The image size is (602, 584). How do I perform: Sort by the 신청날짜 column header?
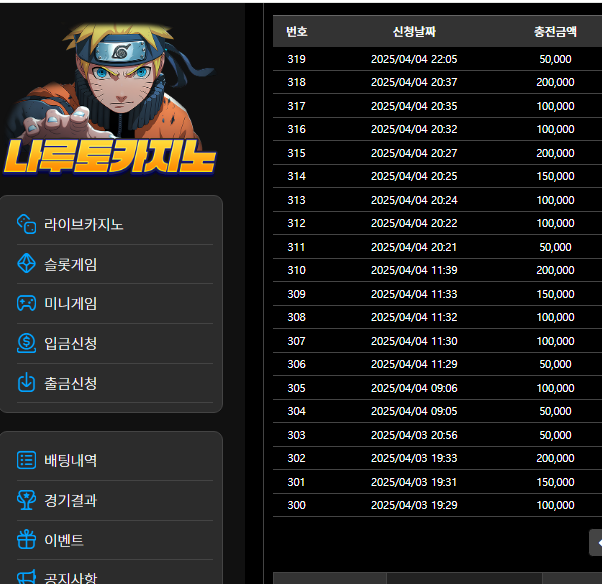click(414, 32)
